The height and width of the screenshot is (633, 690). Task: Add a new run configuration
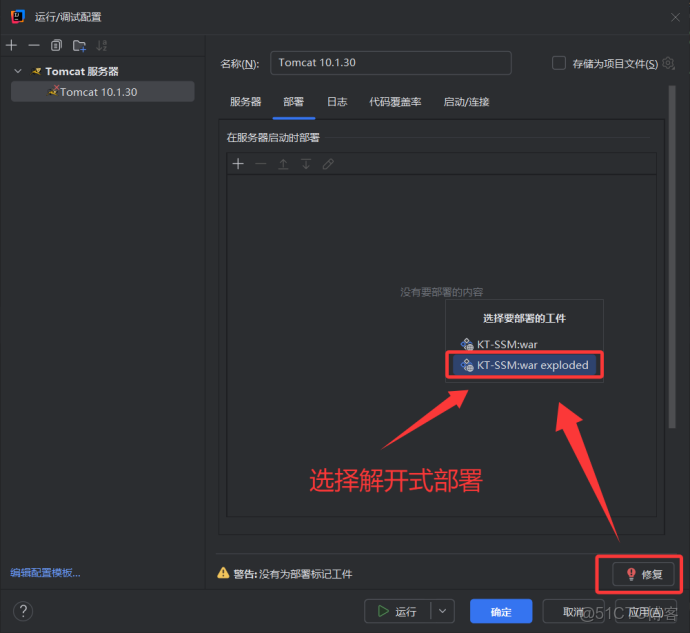11,45
